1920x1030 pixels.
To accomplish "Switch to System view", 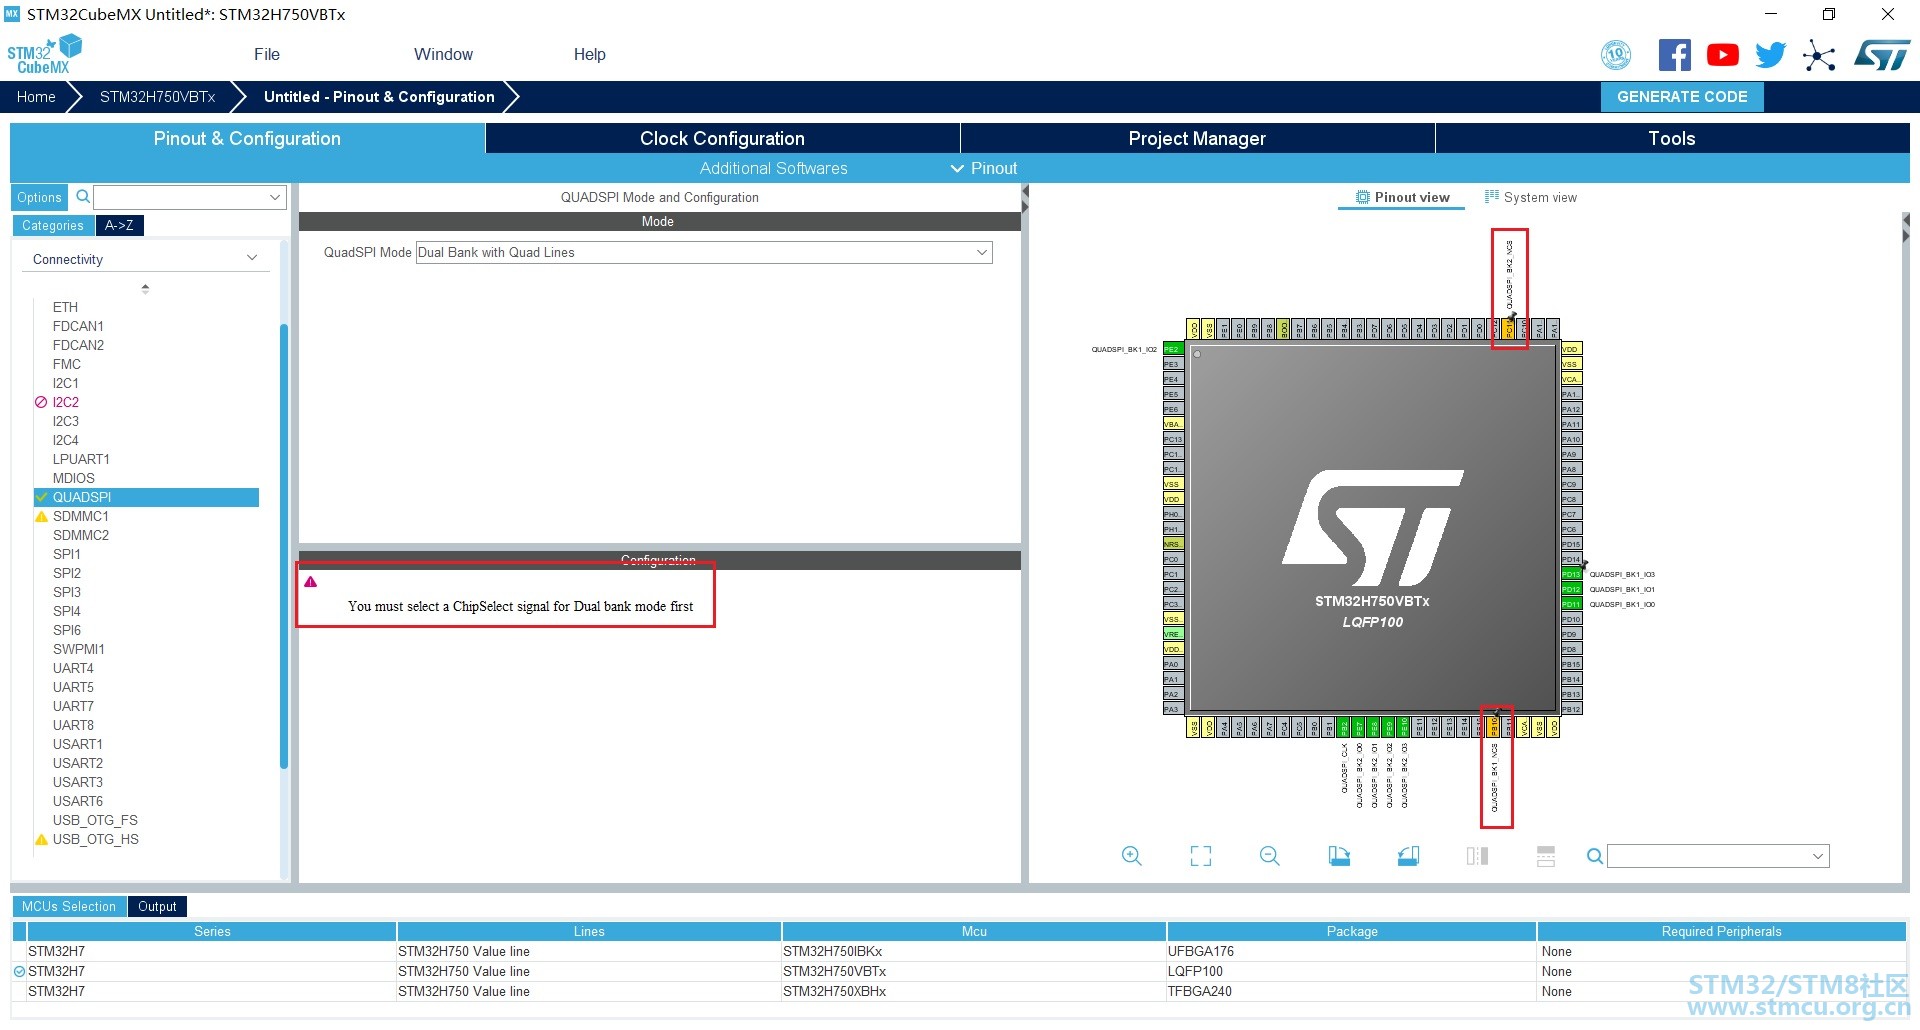I will 1530,198.
